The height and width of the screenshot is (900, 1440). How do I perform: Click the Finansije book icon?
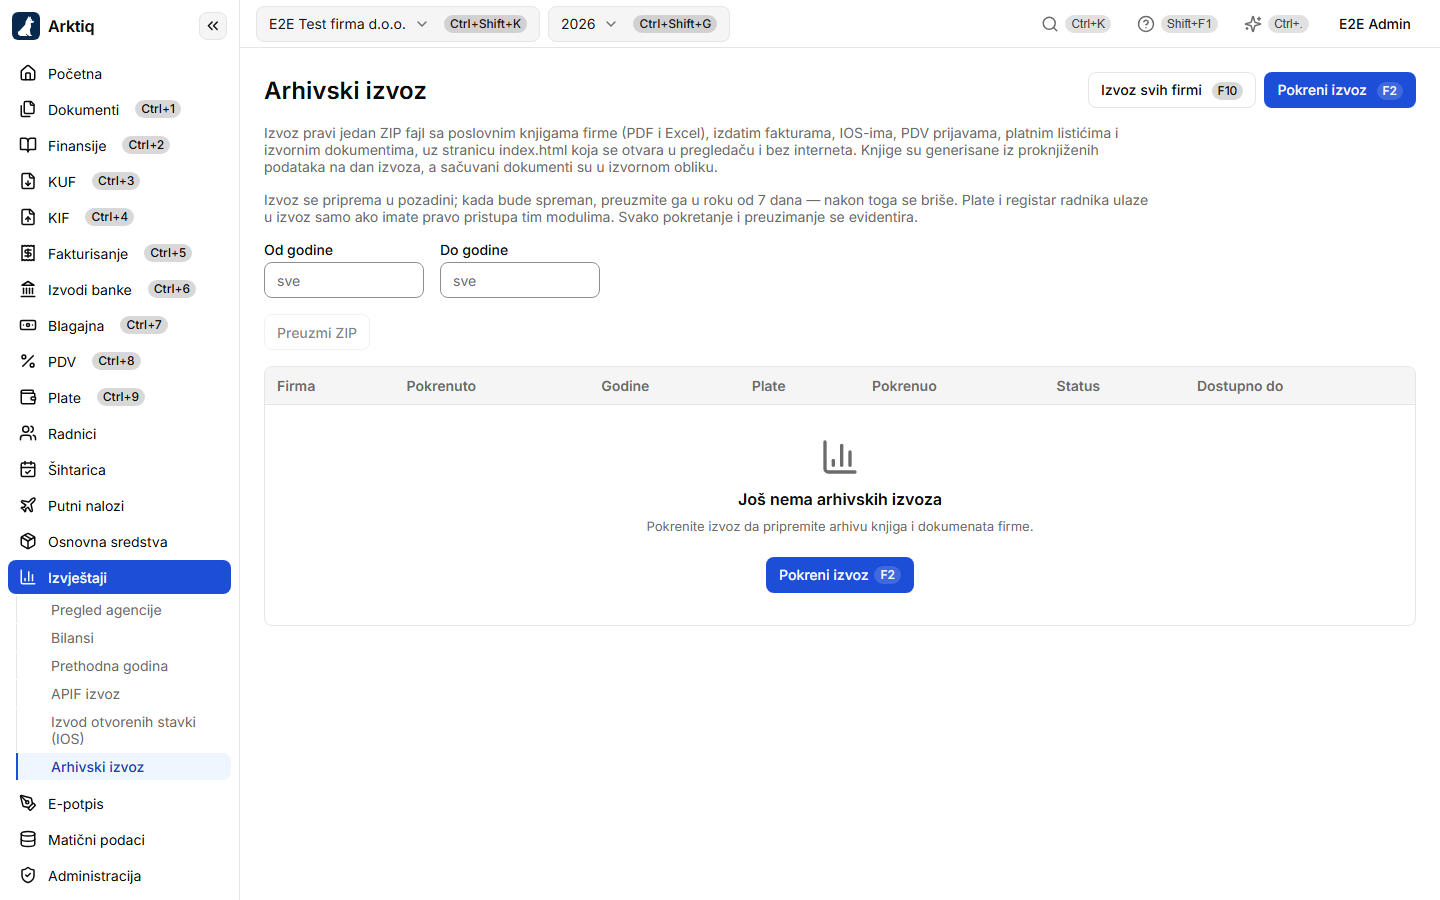pos(28,145)
